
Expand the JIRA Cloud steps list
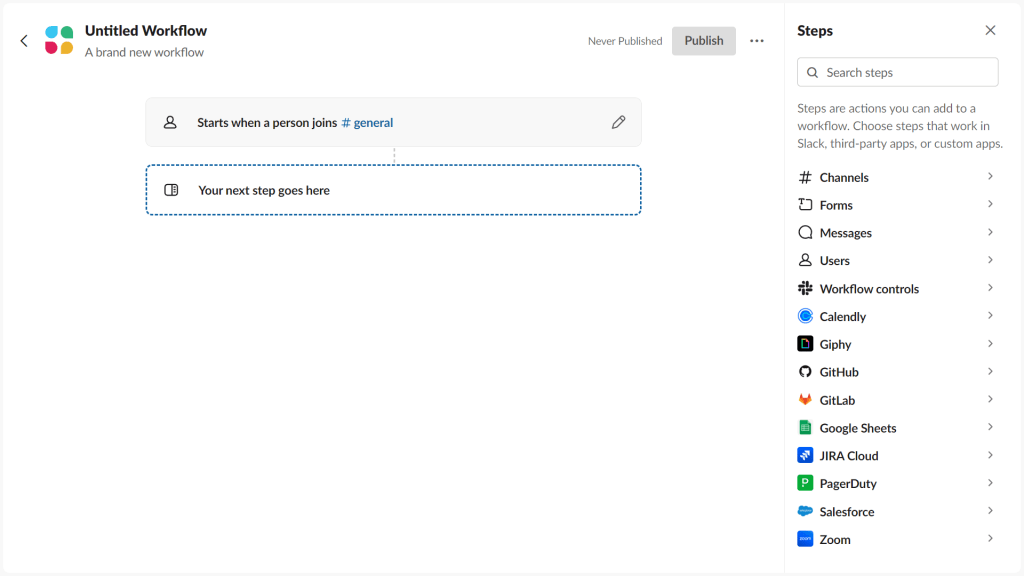point(990,455)
